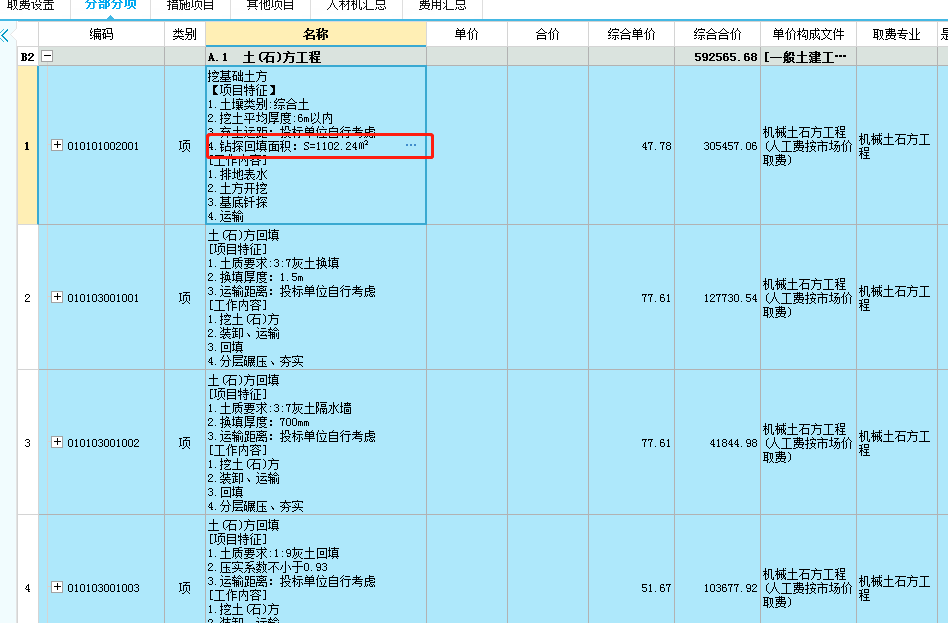Select the B2 row label
This screenshot has width=948, height=623.
27,57
